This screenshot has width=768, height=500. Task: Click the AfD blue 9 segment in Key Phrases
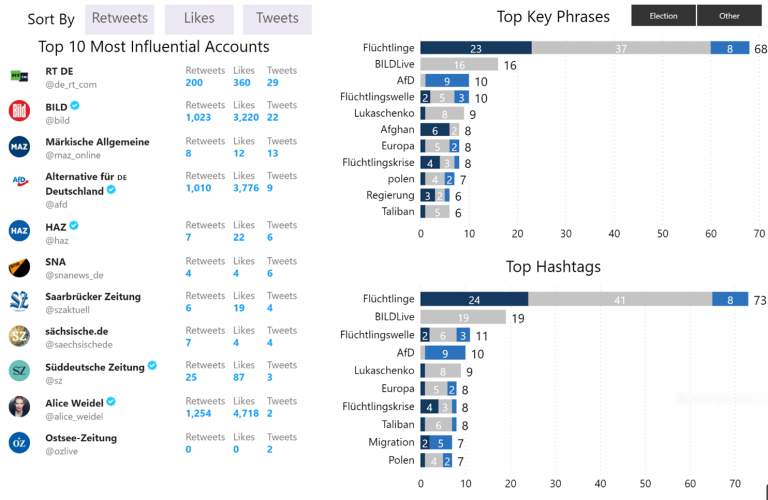447,81
